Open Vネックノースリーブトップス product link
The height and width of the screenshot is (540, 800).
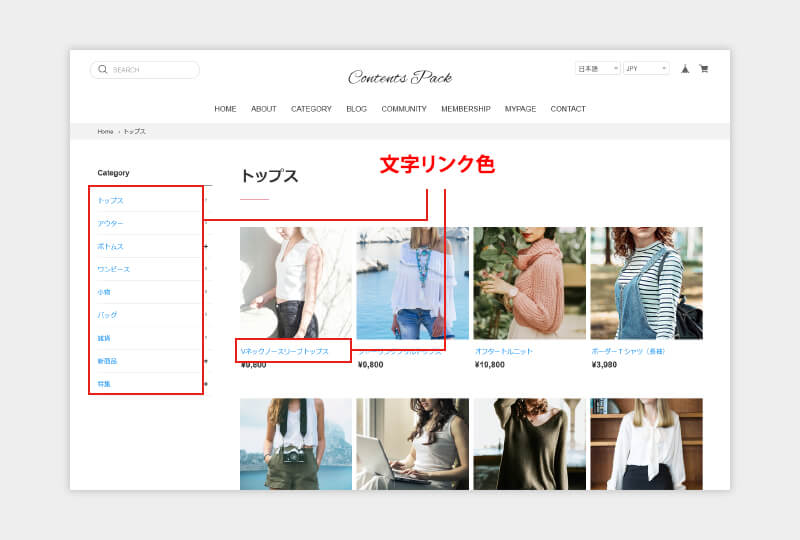pos(285,351)
